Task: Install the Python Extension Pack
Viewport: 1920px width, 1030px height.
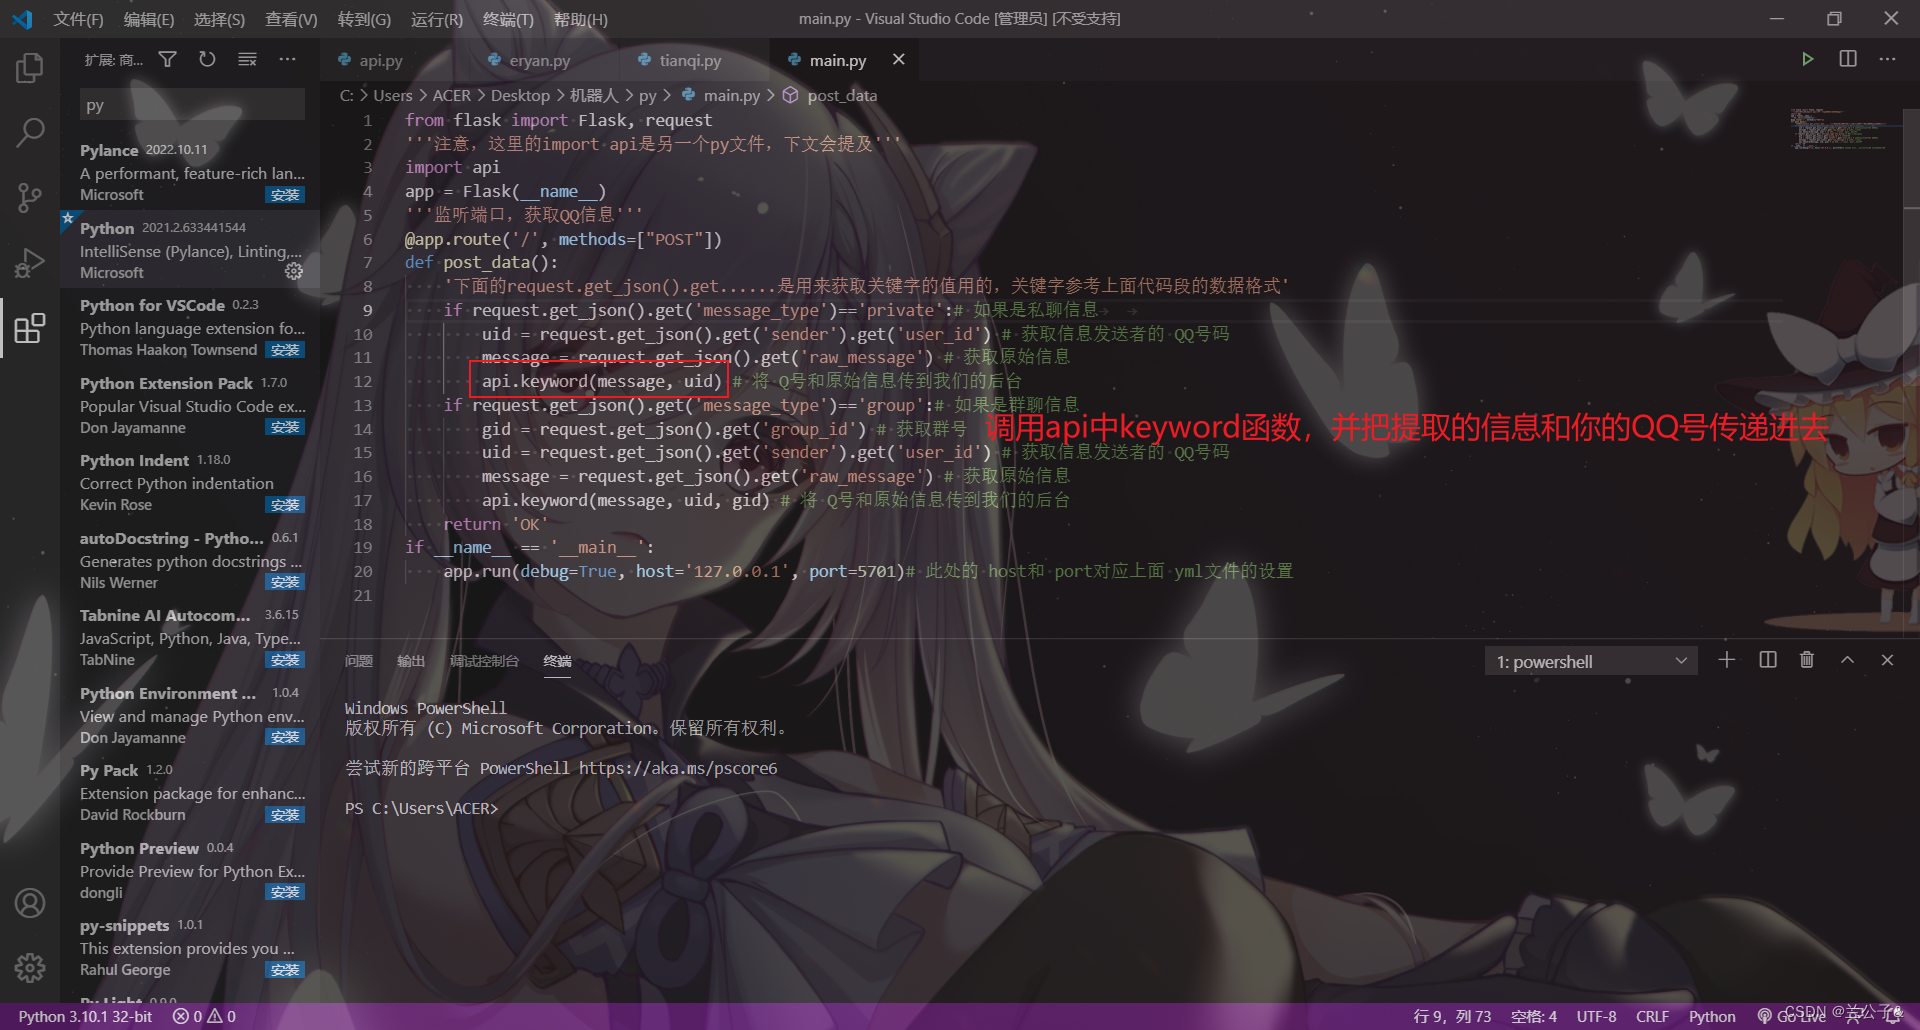Action: 285,427
